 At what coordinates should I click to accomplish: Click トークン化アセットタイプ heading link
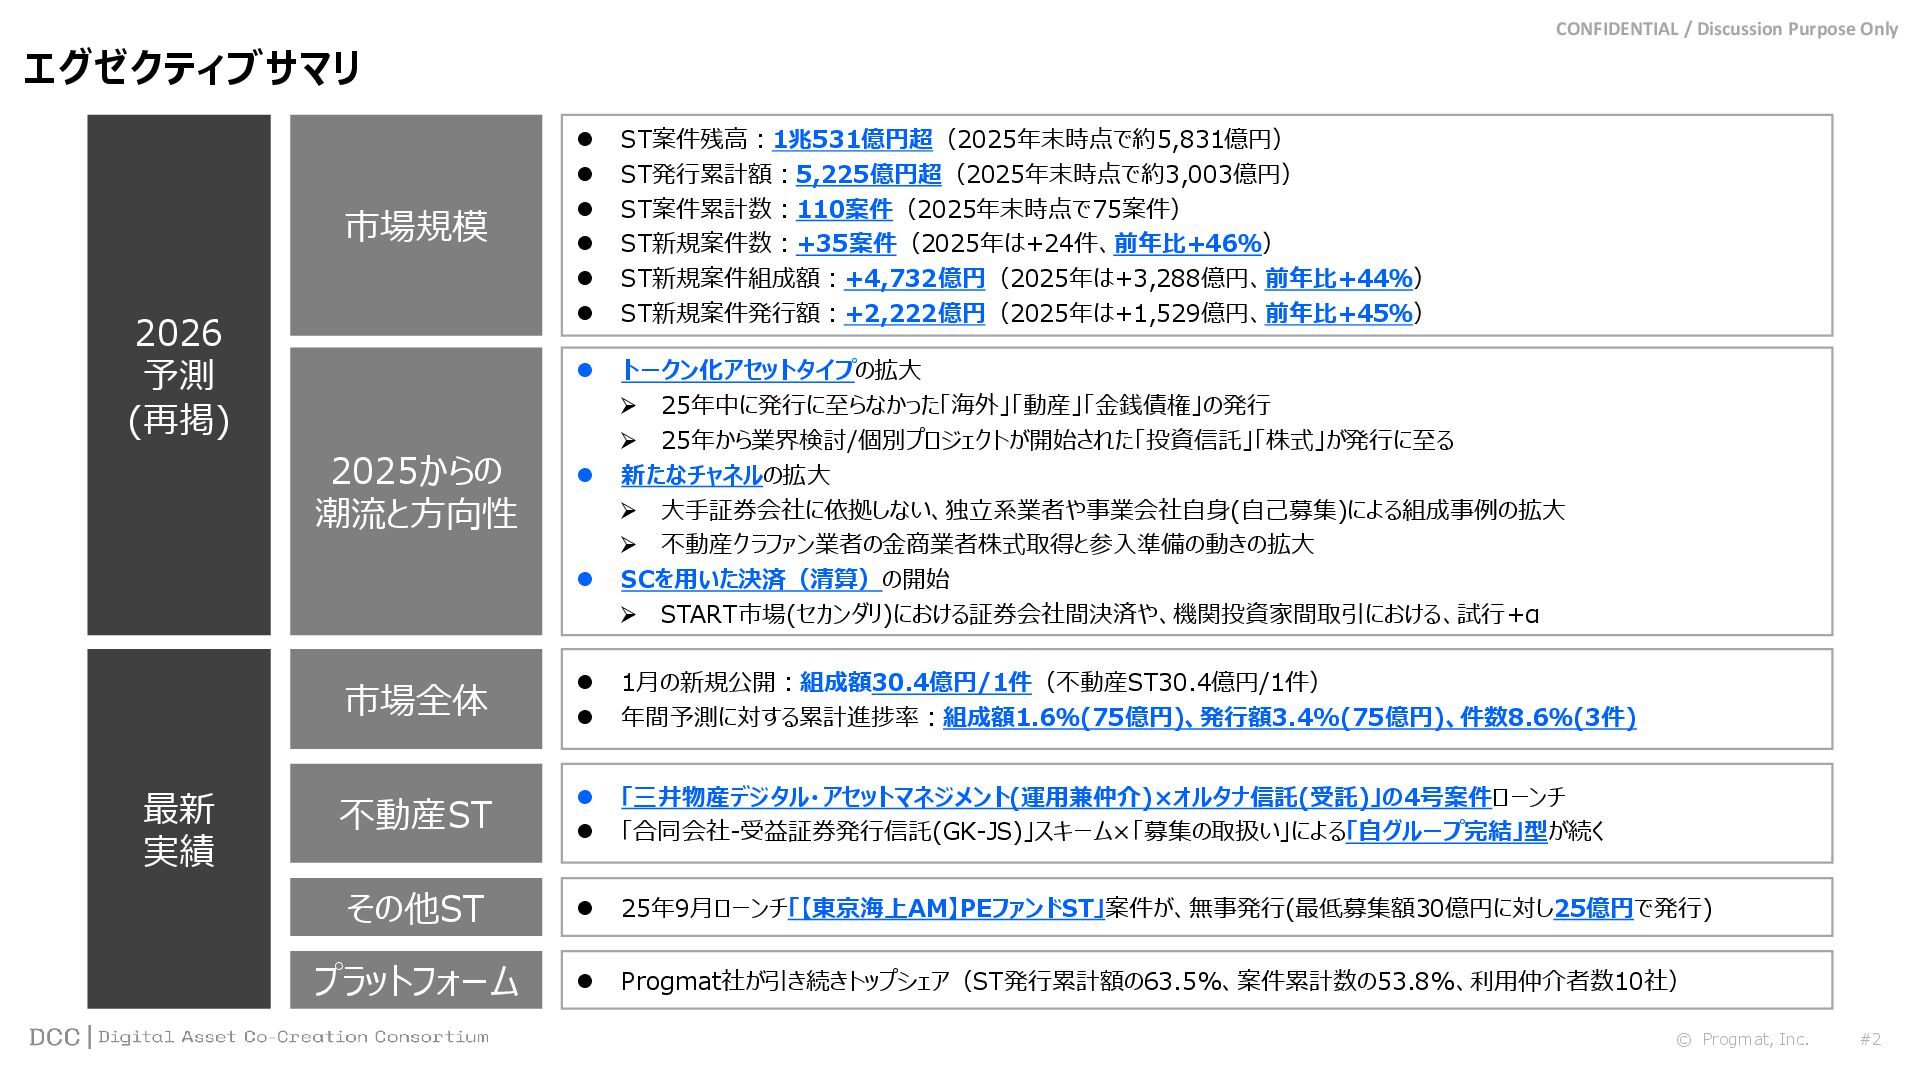pyautogui.click(x=737, y=370)
